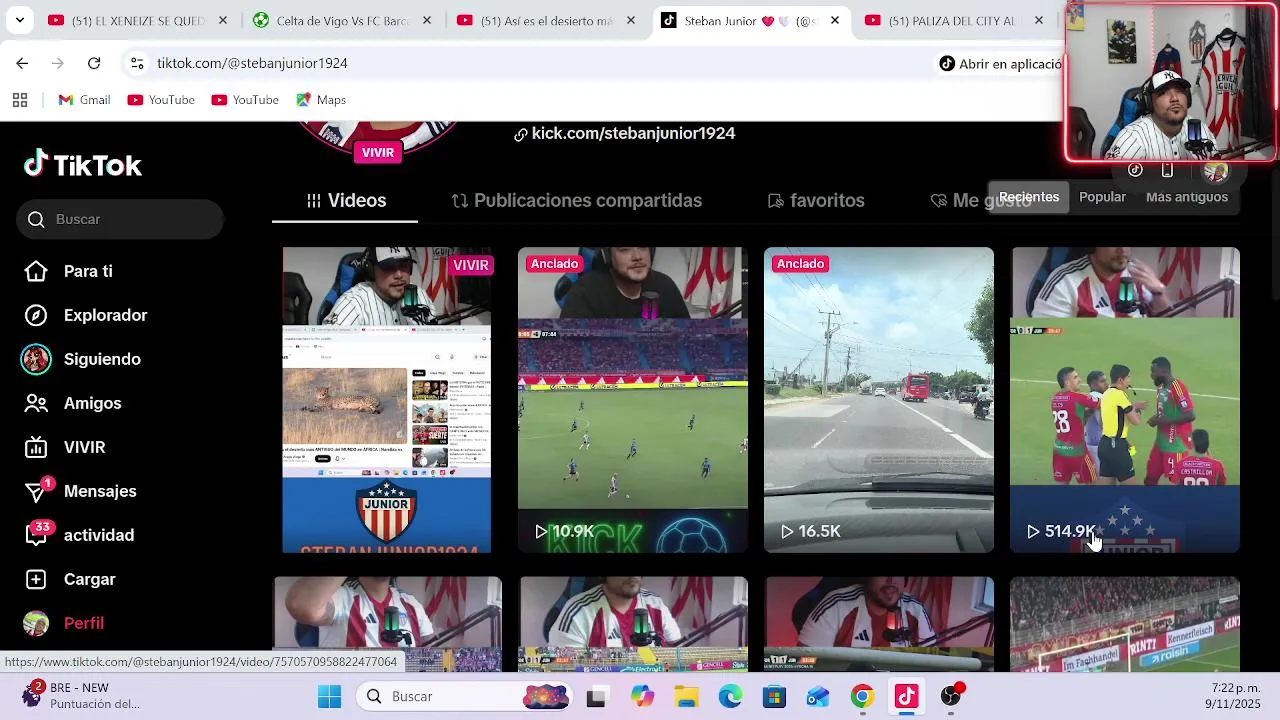Open the Maps bookmark
Image resolution: width=1280 pixels, height=720 pixels.
click(x=321, y=100)
